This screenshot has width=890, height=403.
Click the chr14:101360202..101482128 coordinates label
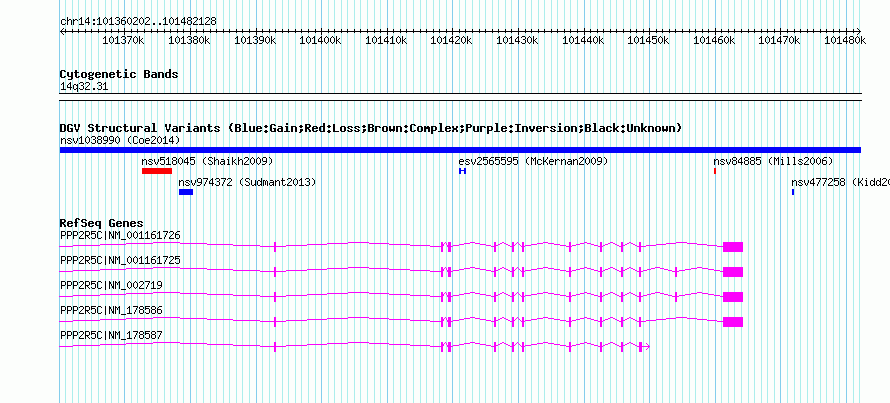coord(138,21)
